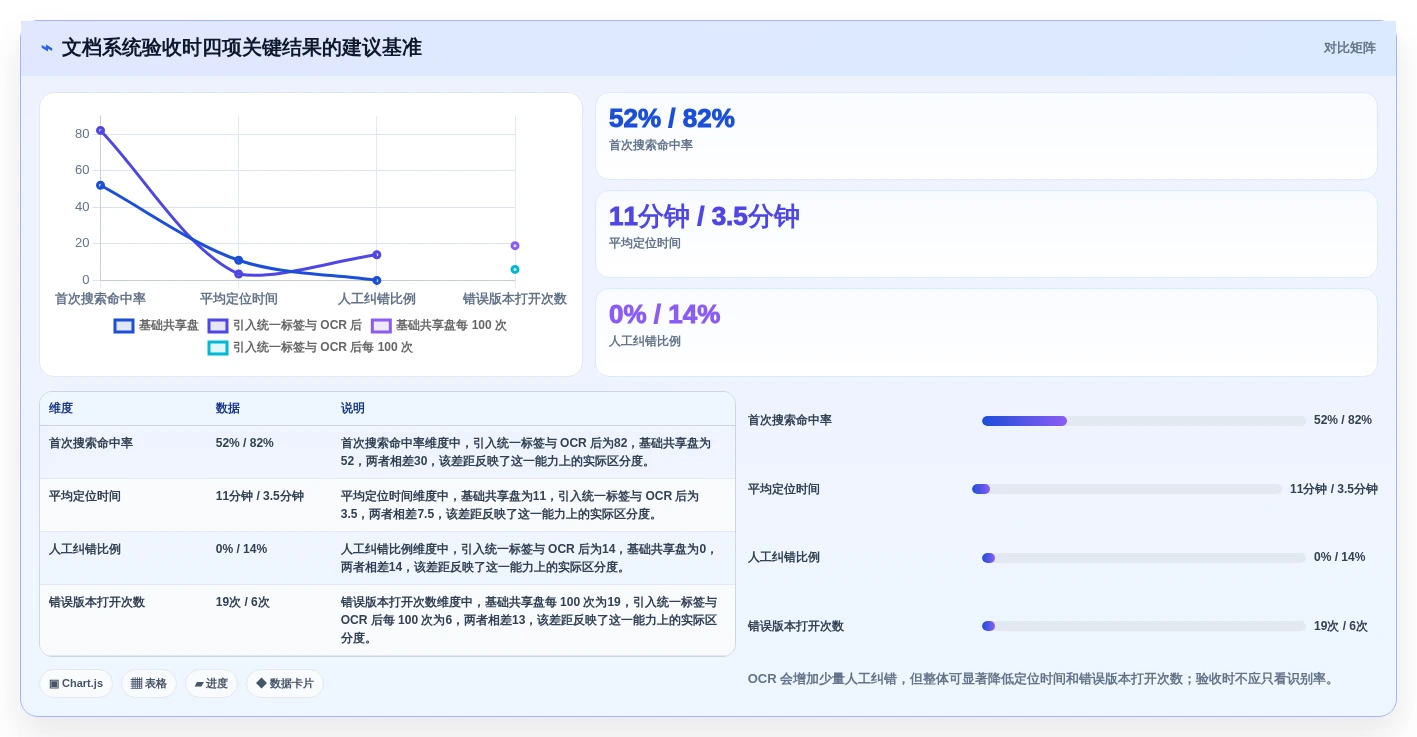This screenshot has width=1417, height=737.
Task: Click the 19次 / 6次 table cell
Action: tap(243, 602)
